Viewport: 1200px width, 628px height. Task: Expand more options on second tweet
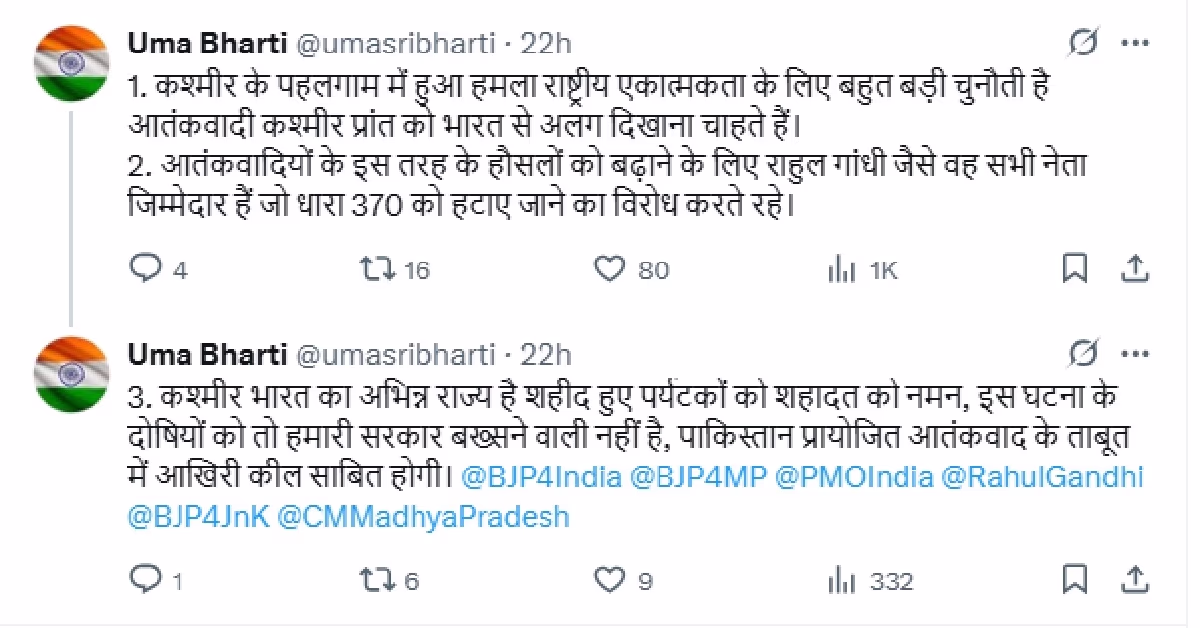pyautogui.click(x=1135, y=354)
